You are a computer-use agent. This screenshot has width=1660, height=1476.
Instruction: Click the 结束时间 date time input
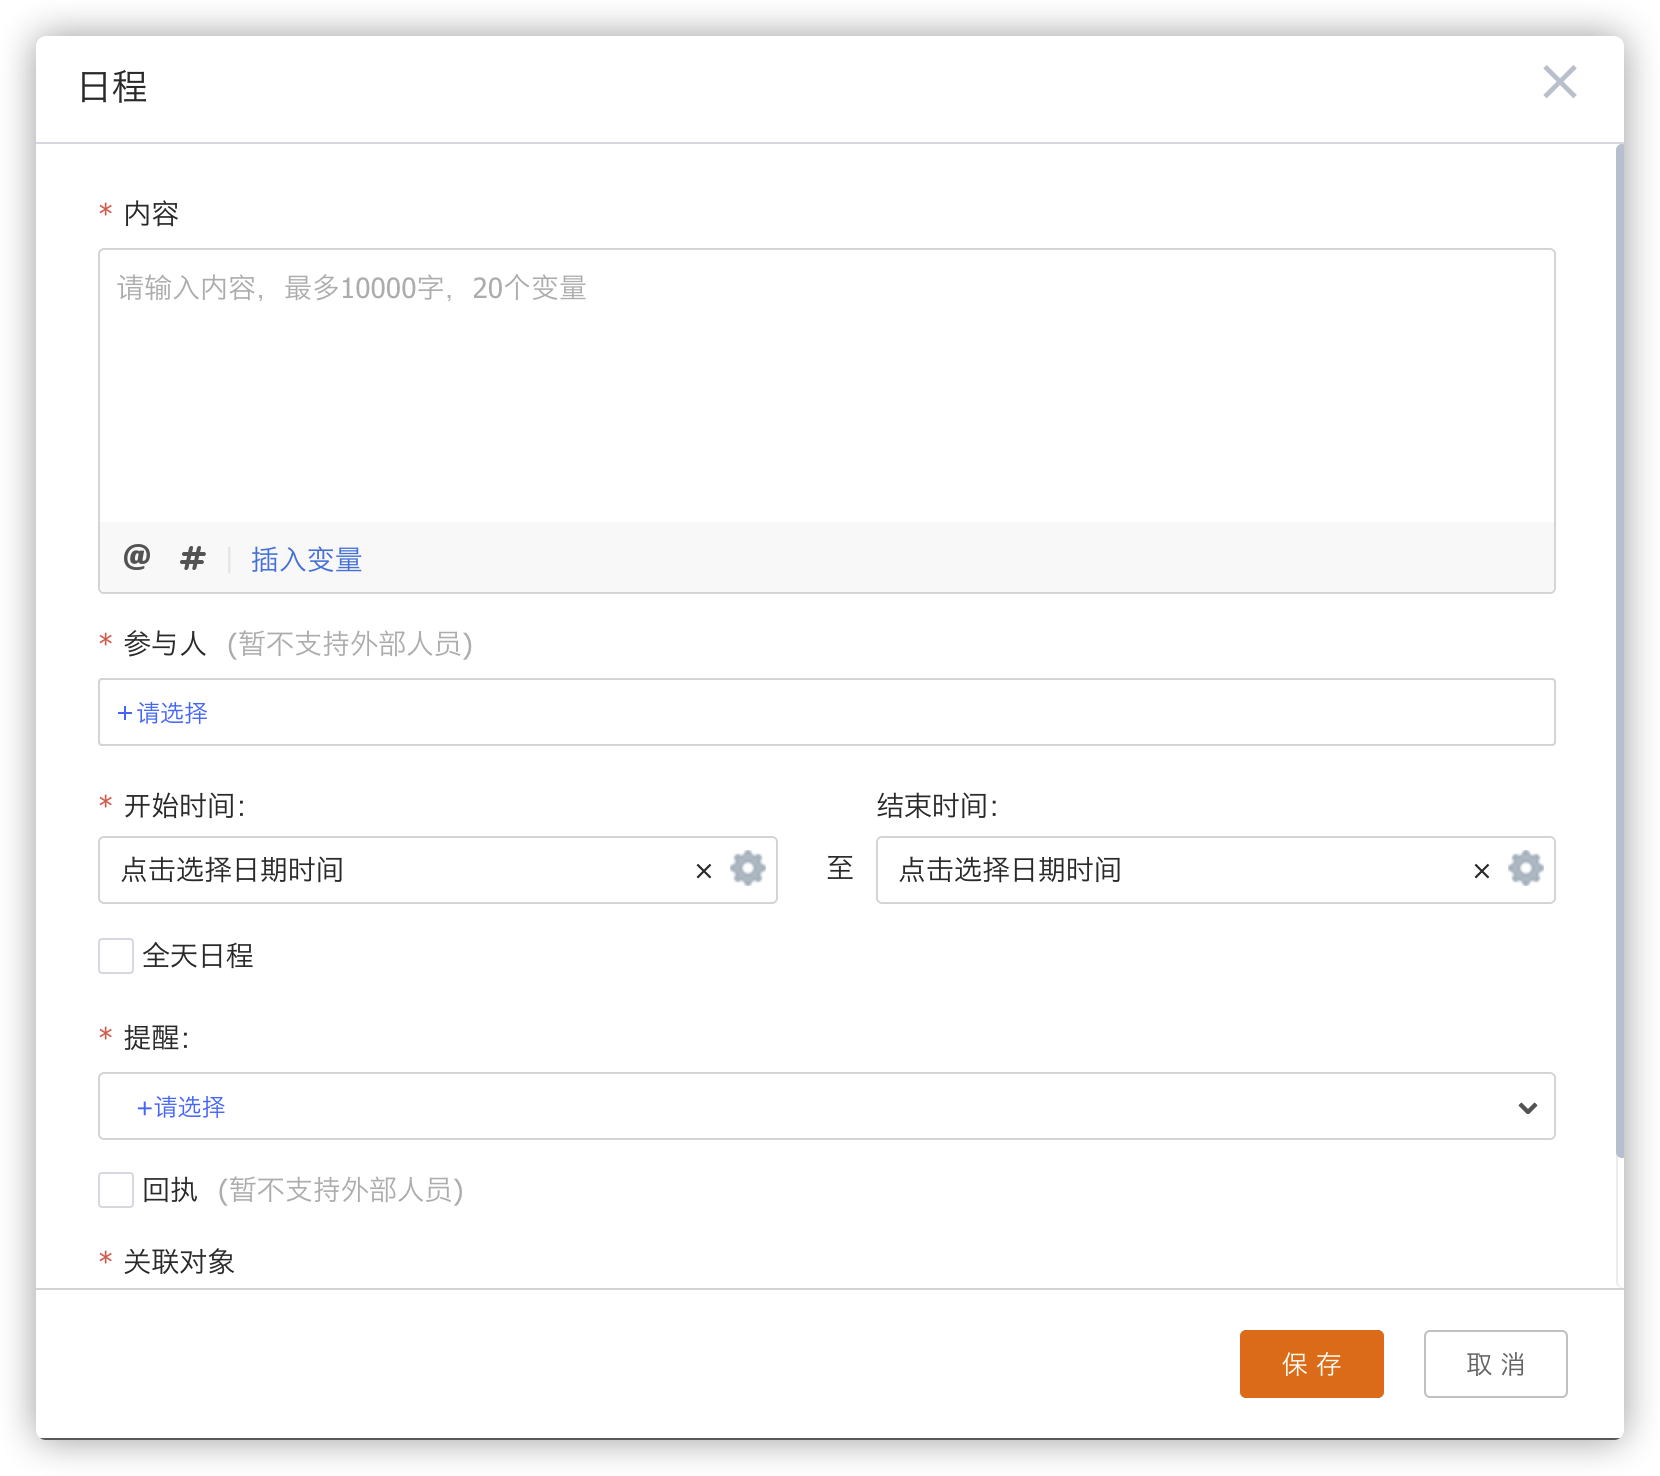[1170, 870]
